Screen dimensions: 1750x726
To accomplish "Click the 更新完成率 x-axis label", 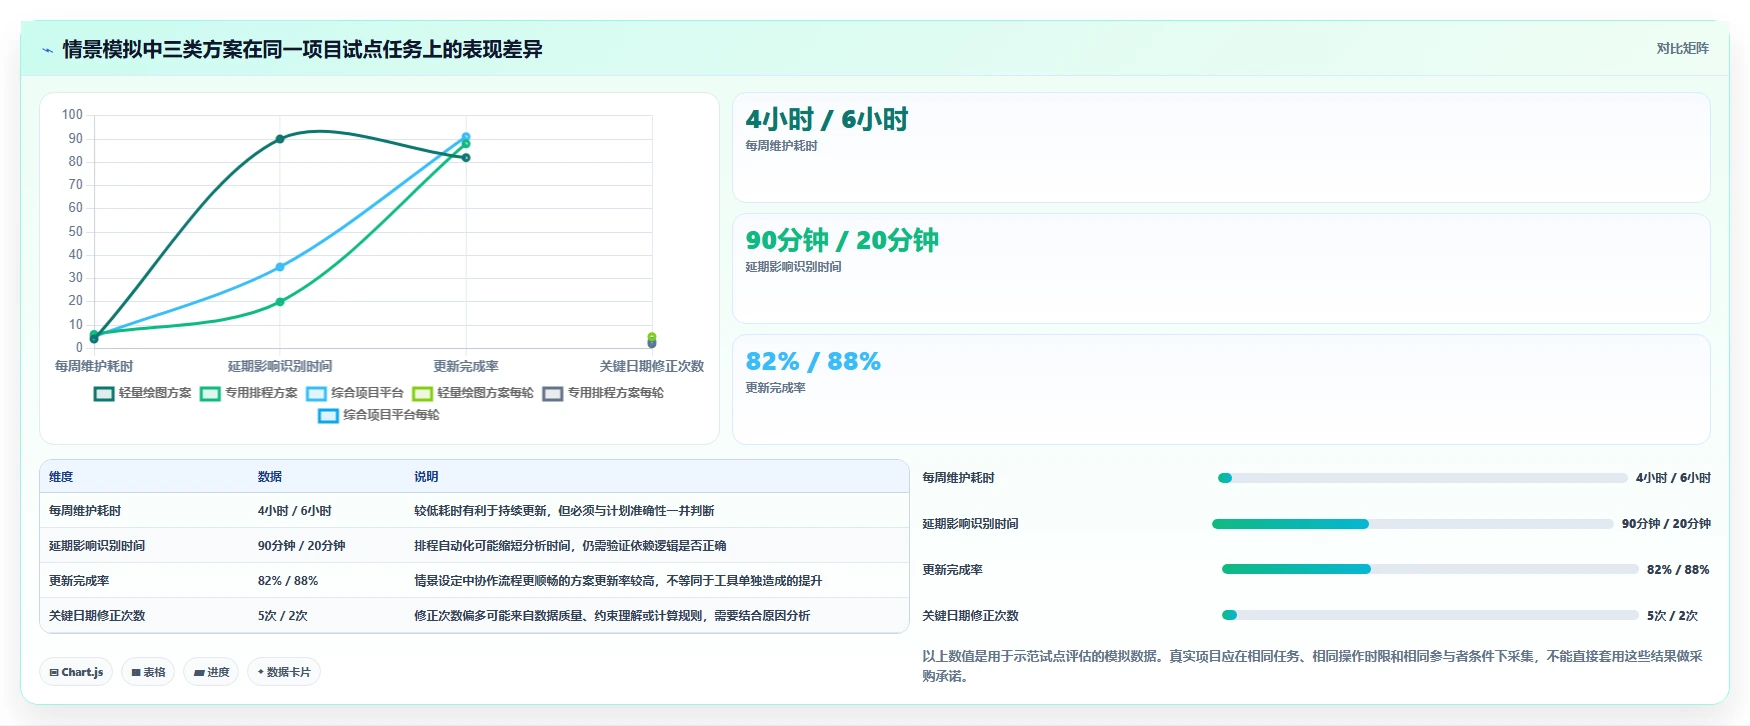I will coord(466,367).
